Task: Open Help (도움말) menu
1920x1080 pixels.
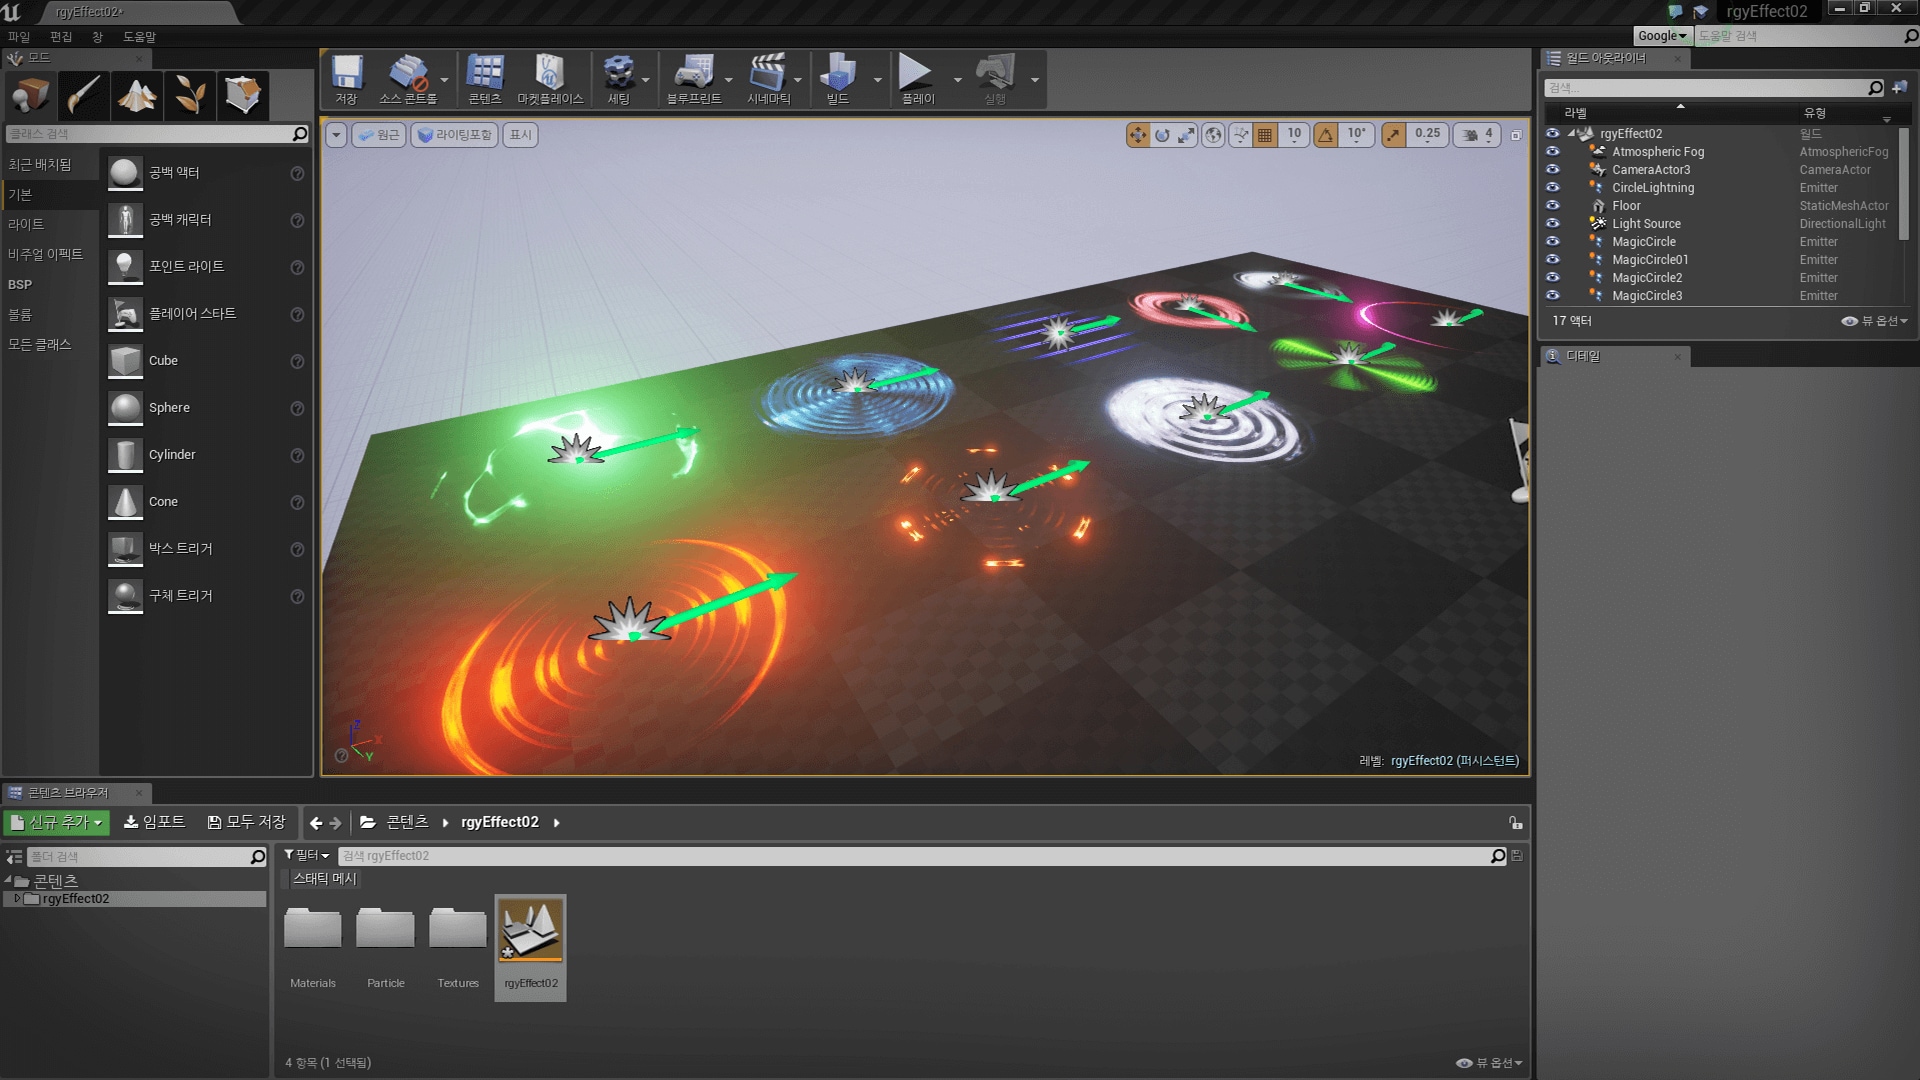Action: click(139, 37)
